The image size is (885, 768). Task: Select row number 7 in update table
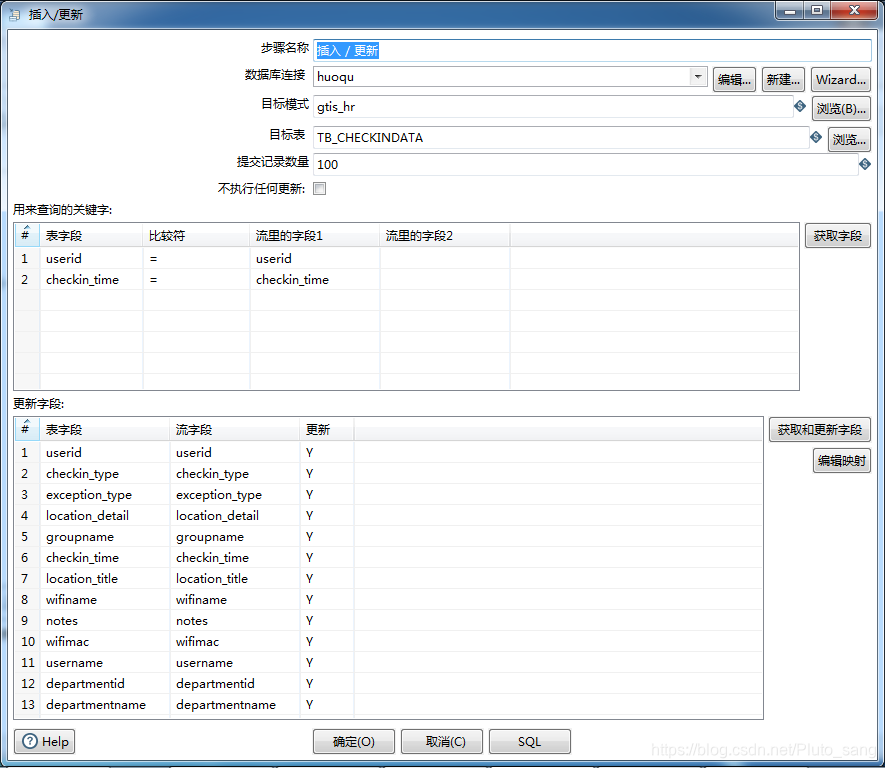tap(27, 578)
